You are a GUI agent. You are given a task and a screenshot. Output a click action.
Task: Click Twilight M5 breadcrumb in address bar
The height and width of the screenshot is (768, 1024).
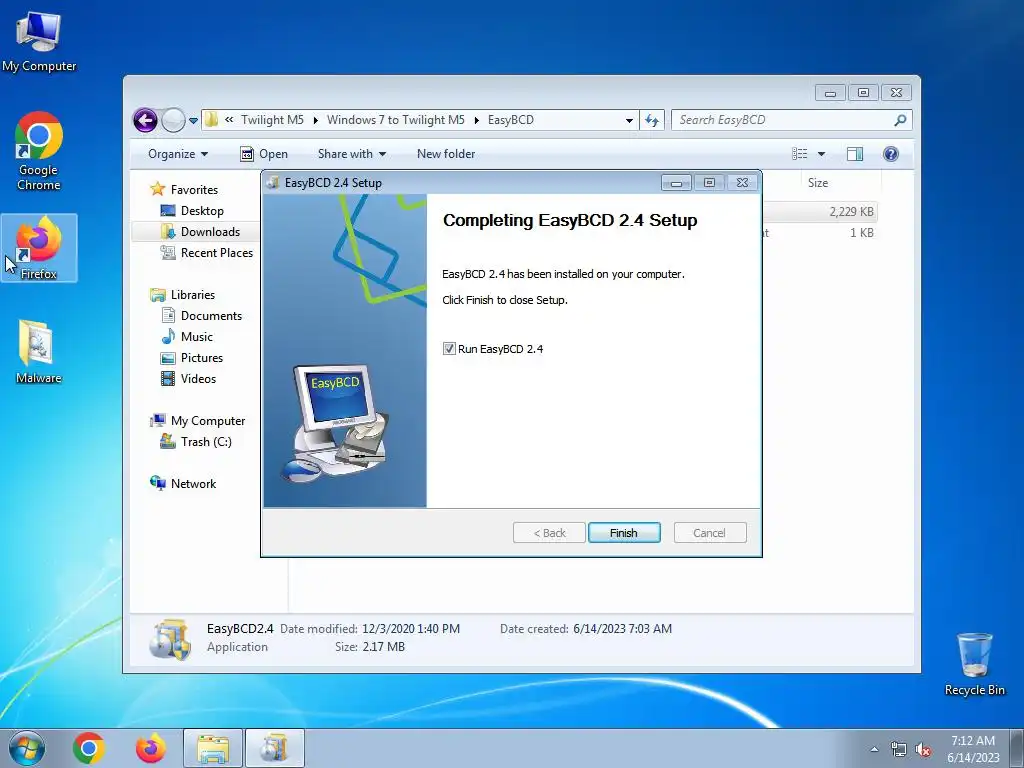272,120
